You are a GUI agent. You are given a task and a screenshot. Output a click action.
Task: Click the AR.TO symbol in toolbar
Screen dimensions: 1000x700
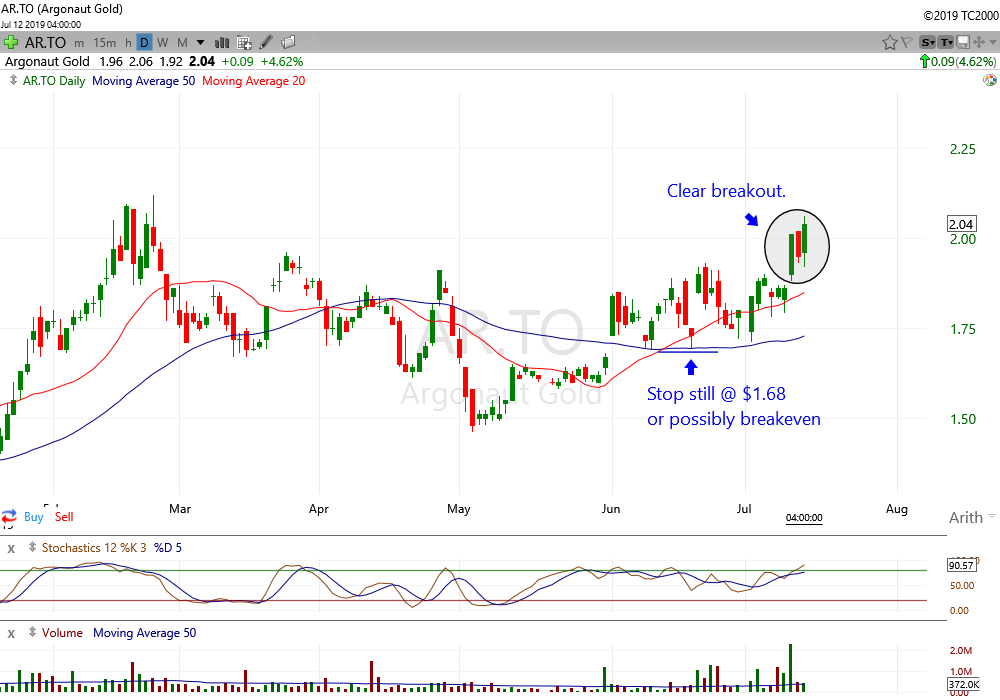coord(45,43)
